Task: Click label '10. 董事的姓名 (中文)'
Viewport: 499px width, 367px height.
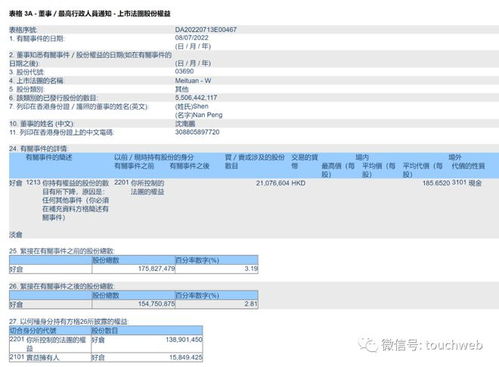Action: pyautogui.click(x=41, y=124)
